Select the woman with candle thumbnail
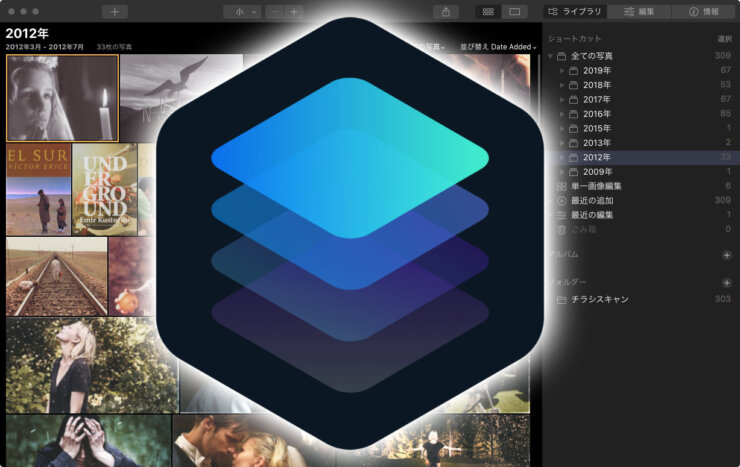The height and width of the screenshot is (467, 740). [62, 98]
